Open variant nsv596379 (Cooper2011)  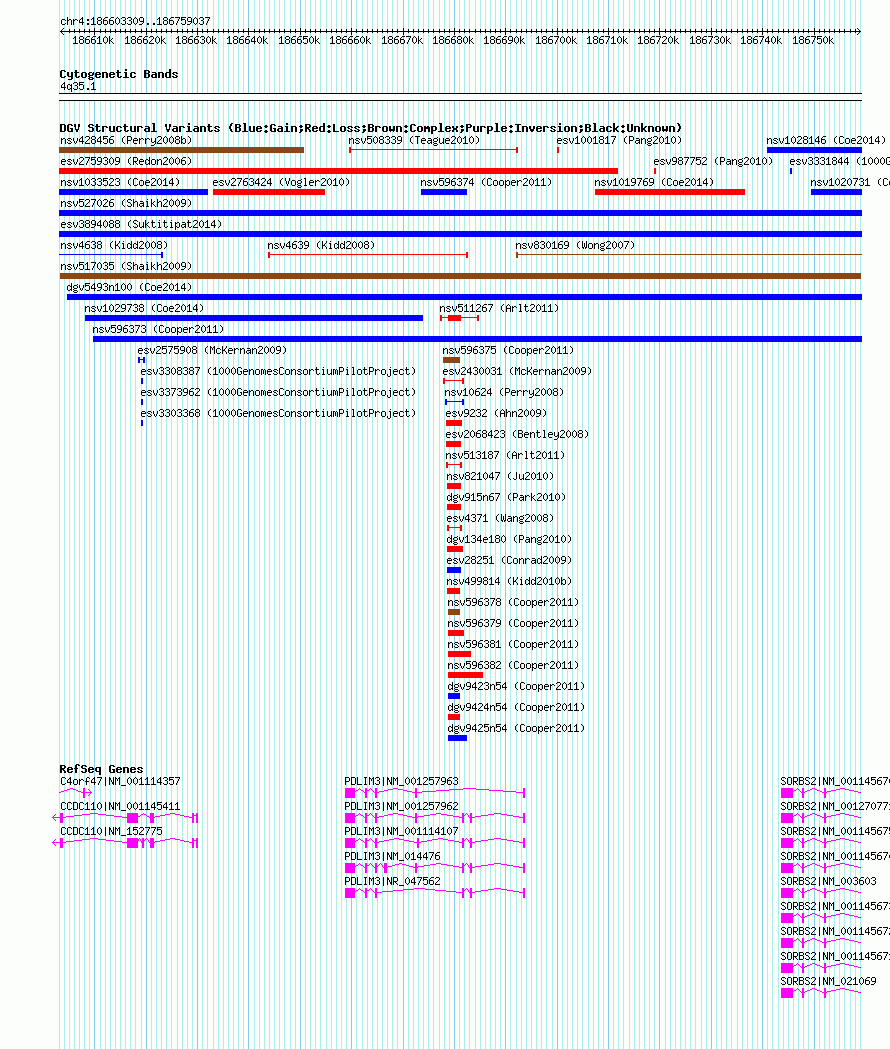click(513, 624)
